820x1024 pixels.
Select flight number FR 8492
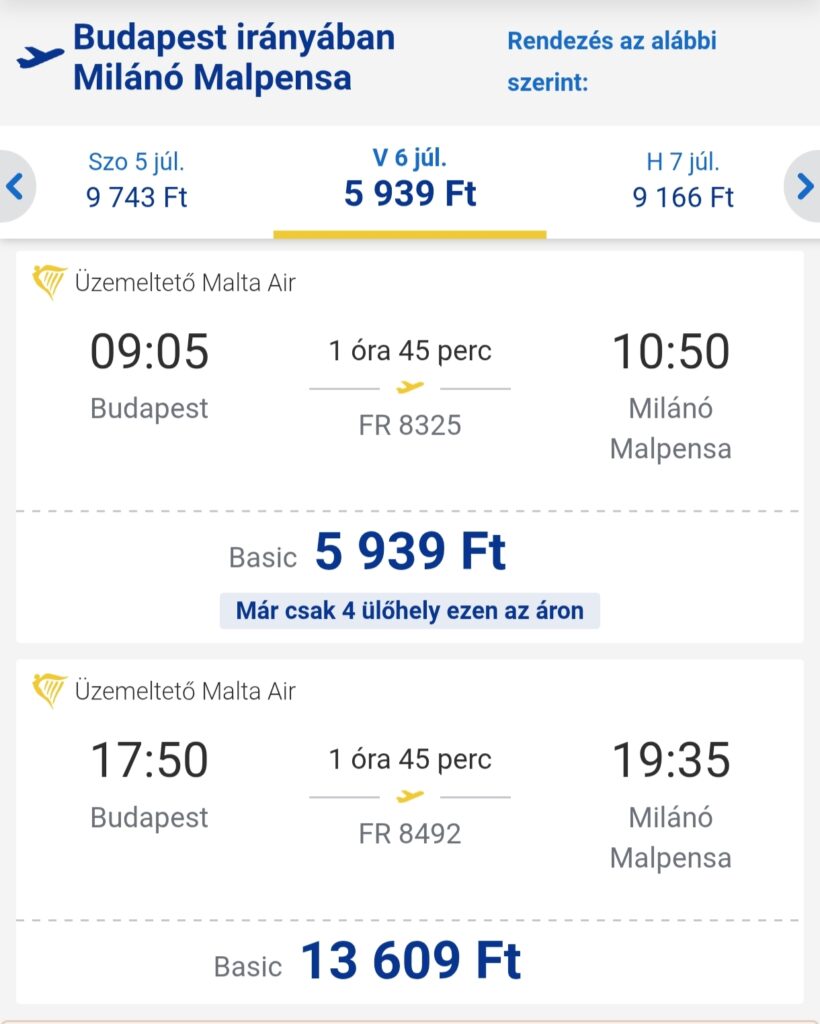point(410,834)
